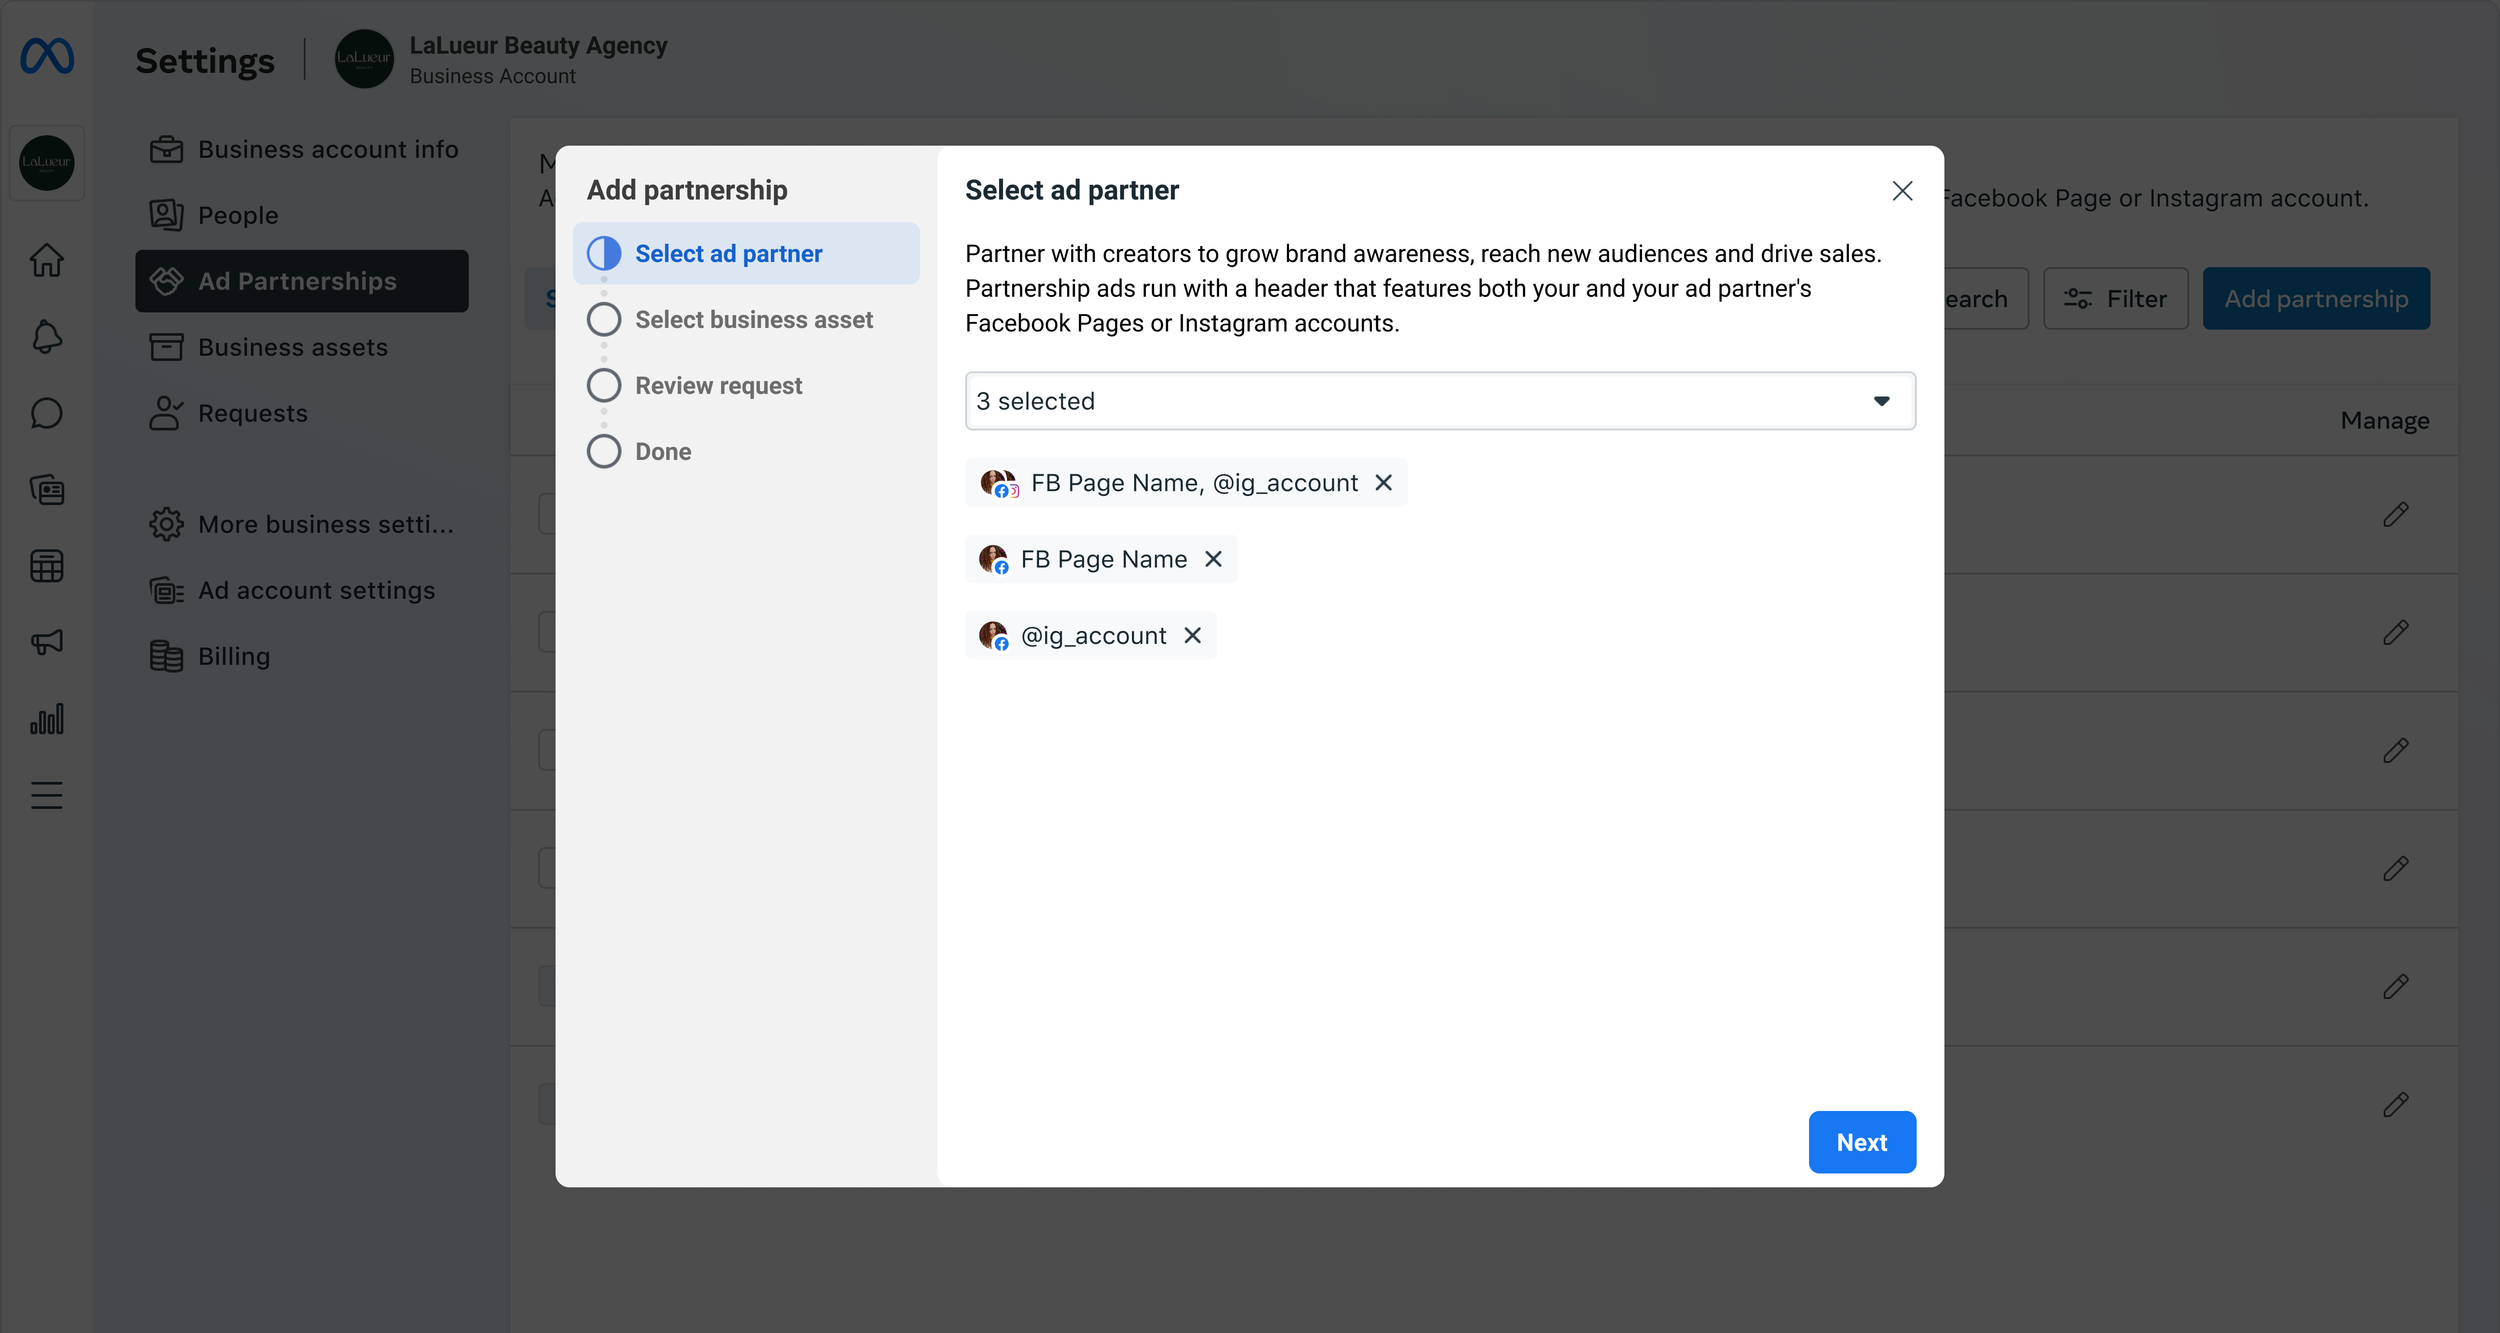Click the Add partnership button
The height and width of the screenshot is (1333, 2500).
tap(2315, 299)
